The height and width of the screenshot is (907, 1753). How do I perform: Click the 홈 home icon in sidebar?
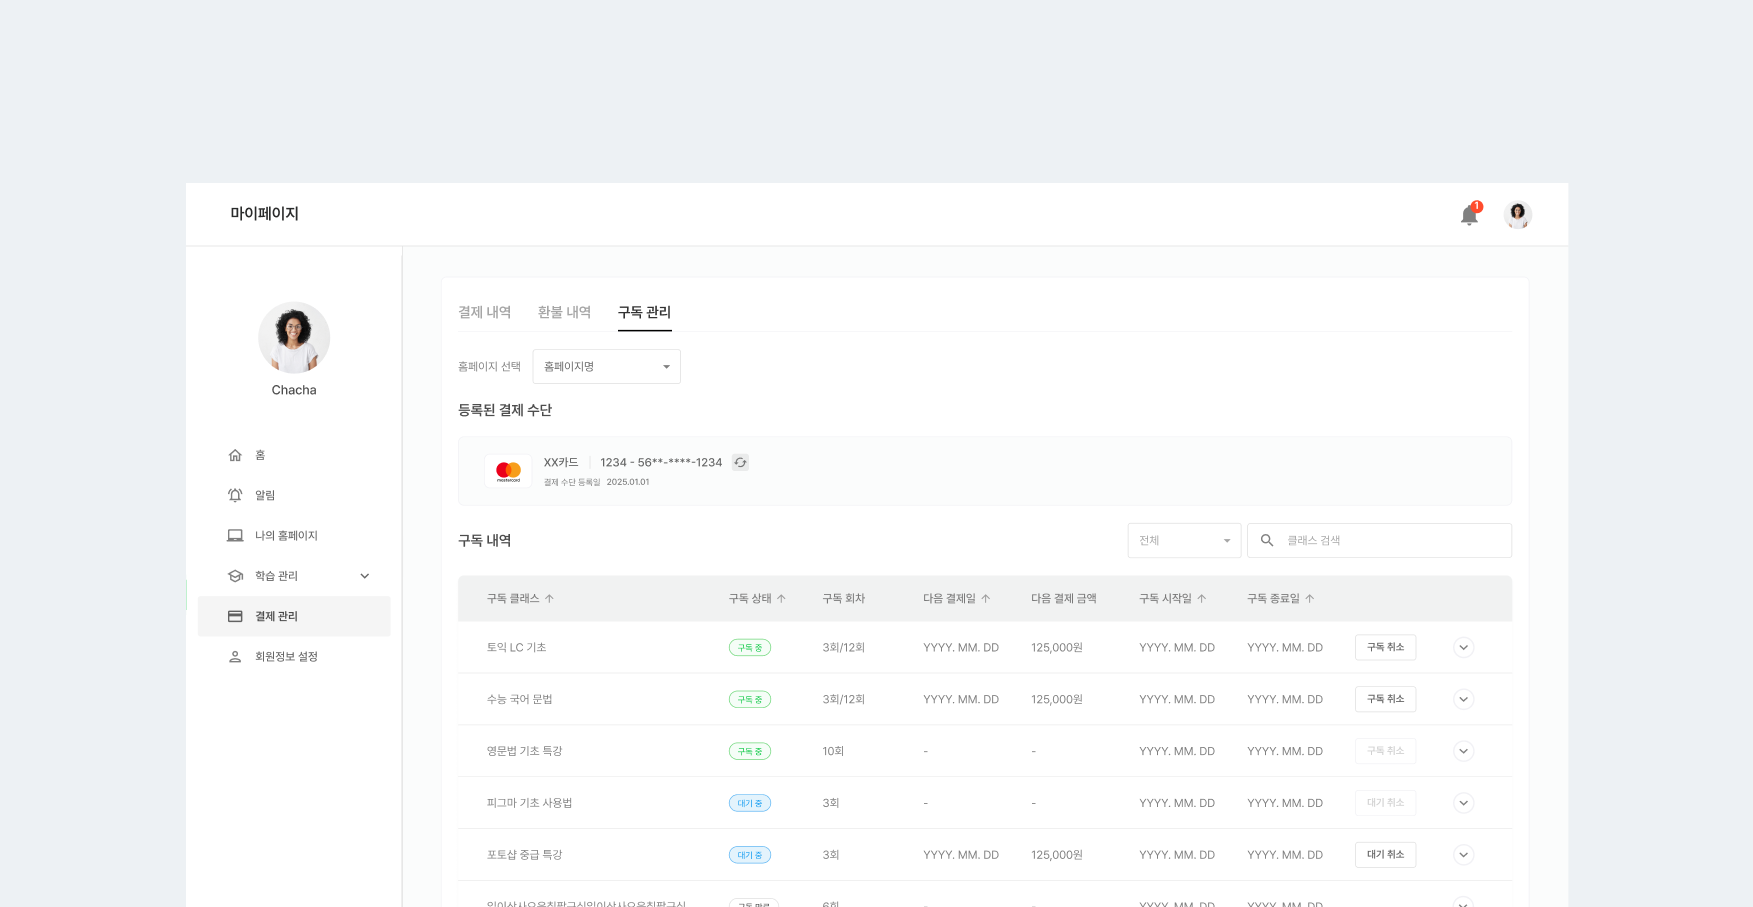(x=235, y=455)
